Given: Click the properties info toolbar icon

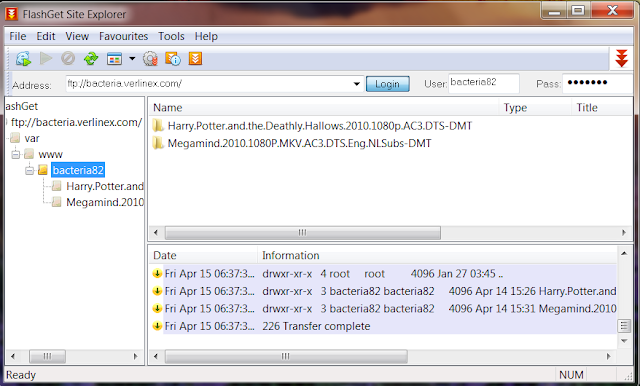Looking at the screenshot, I should (173, 59).
